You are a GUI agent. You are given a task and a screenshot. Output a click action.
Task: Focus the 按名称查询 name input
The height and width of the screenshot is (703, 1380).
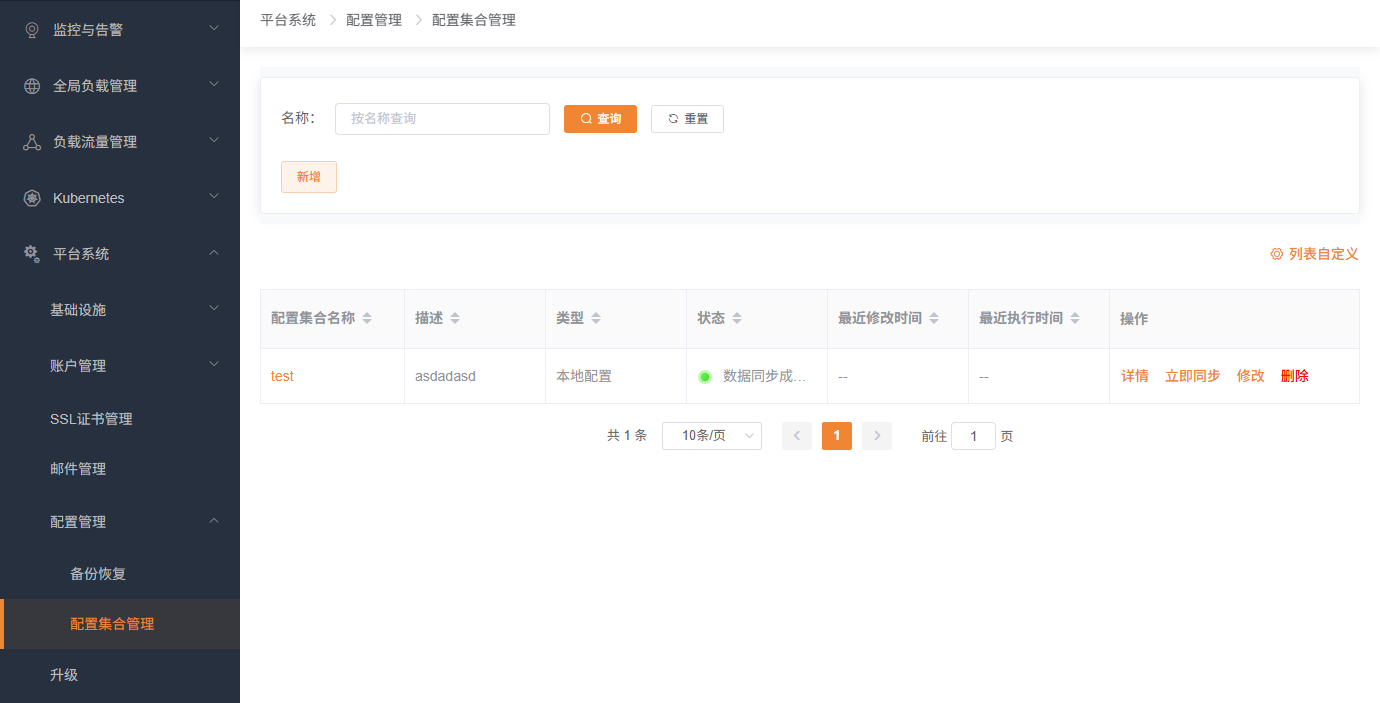(442, 118)
